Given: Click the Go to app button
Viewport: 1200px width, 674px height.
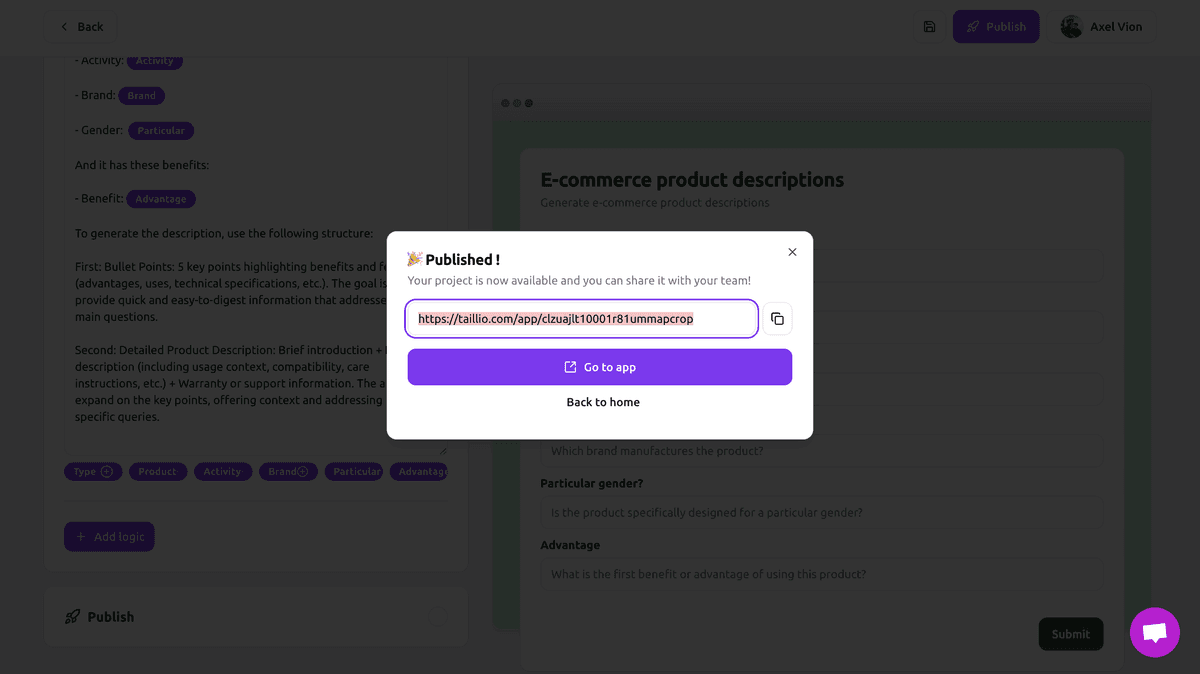Looking at the screenshot, I should click(599, 366).
